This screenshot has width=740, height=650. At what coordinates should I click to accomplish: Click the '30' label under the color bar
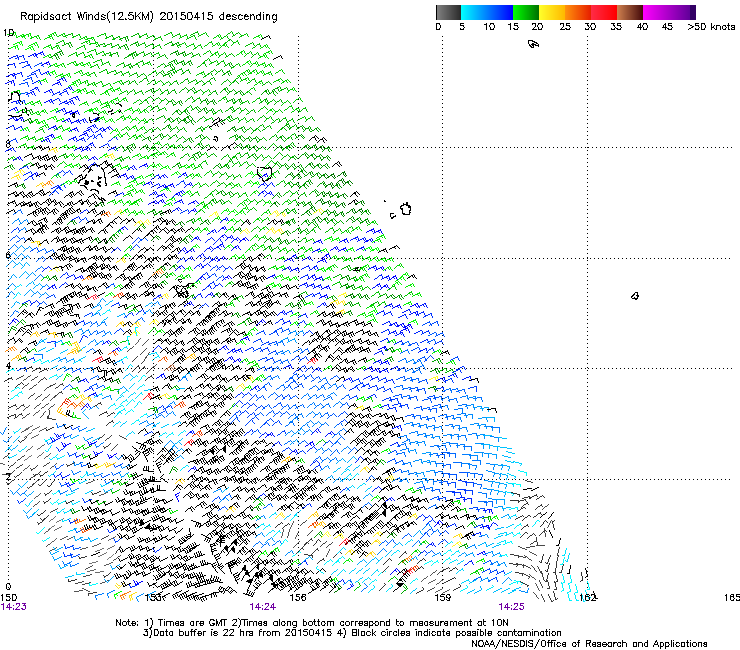point(590,27)
